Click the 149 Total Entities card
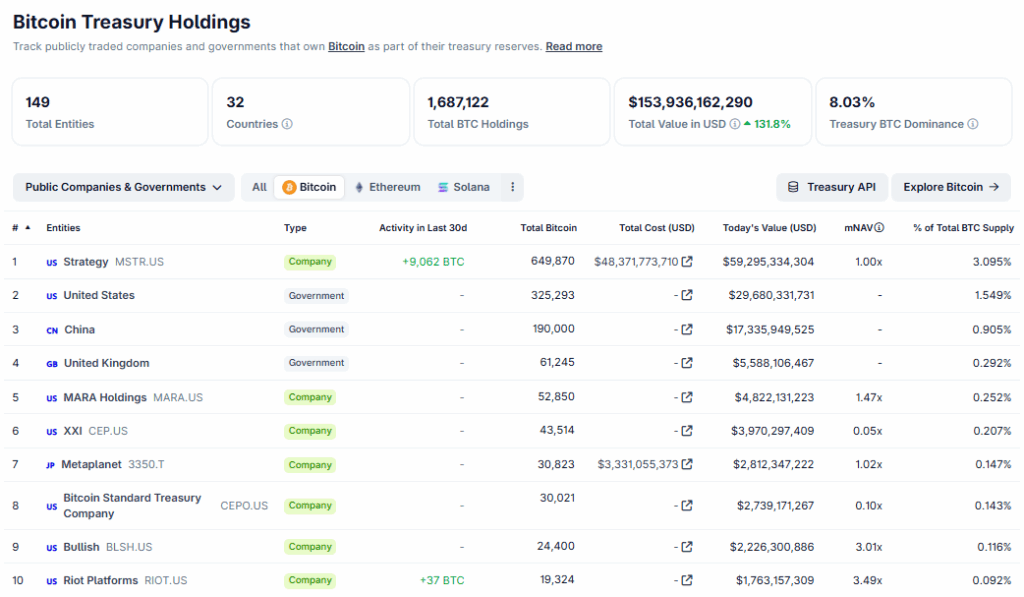 [x=110, y=112]
